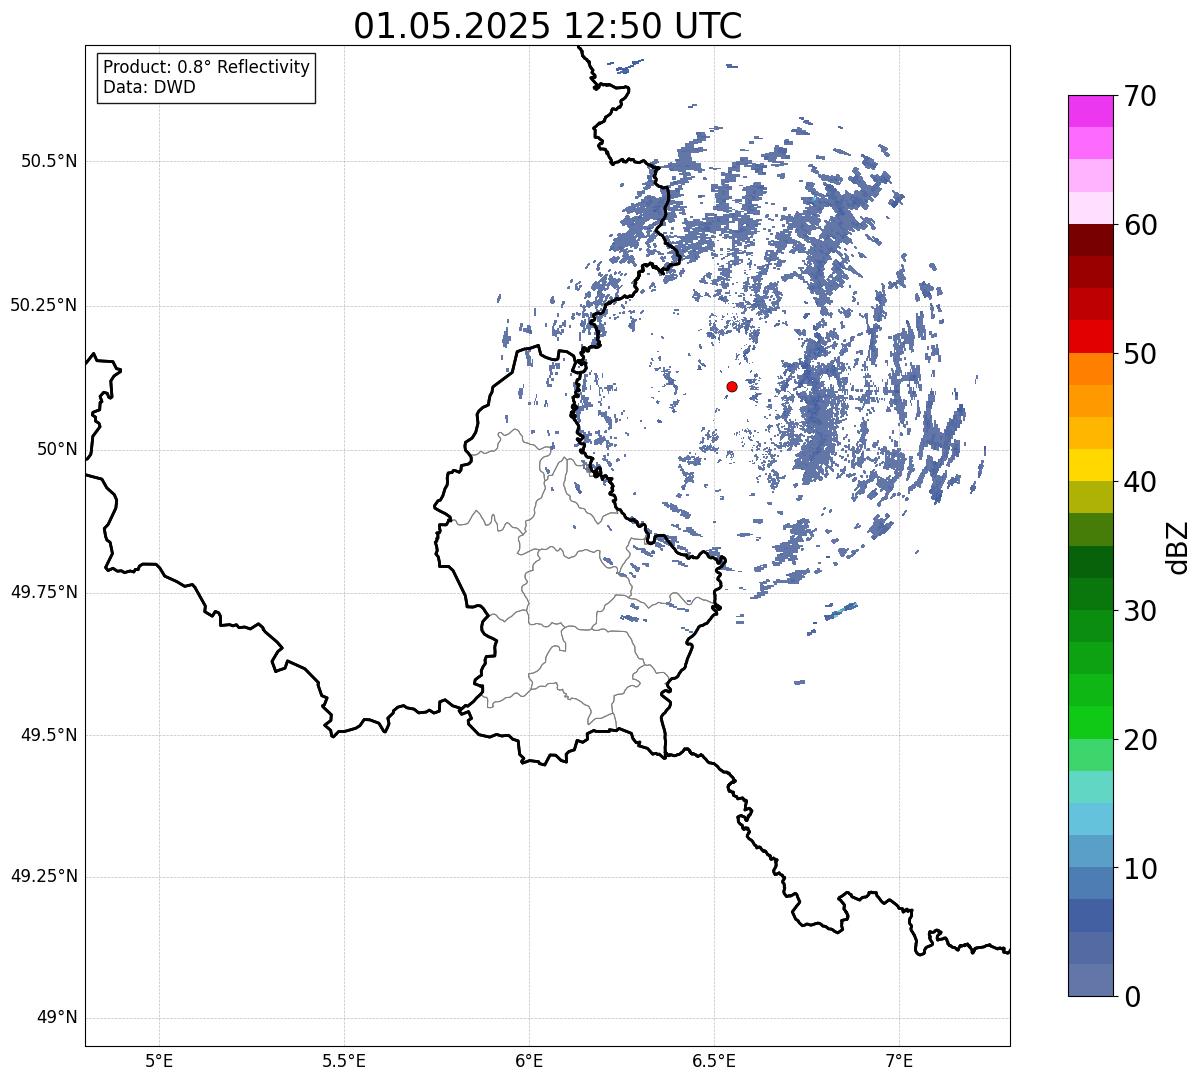The height and width of the screenshot is (1081, 1202).
Task: Click the 5°E longitude label
Action: (159, 1061)
